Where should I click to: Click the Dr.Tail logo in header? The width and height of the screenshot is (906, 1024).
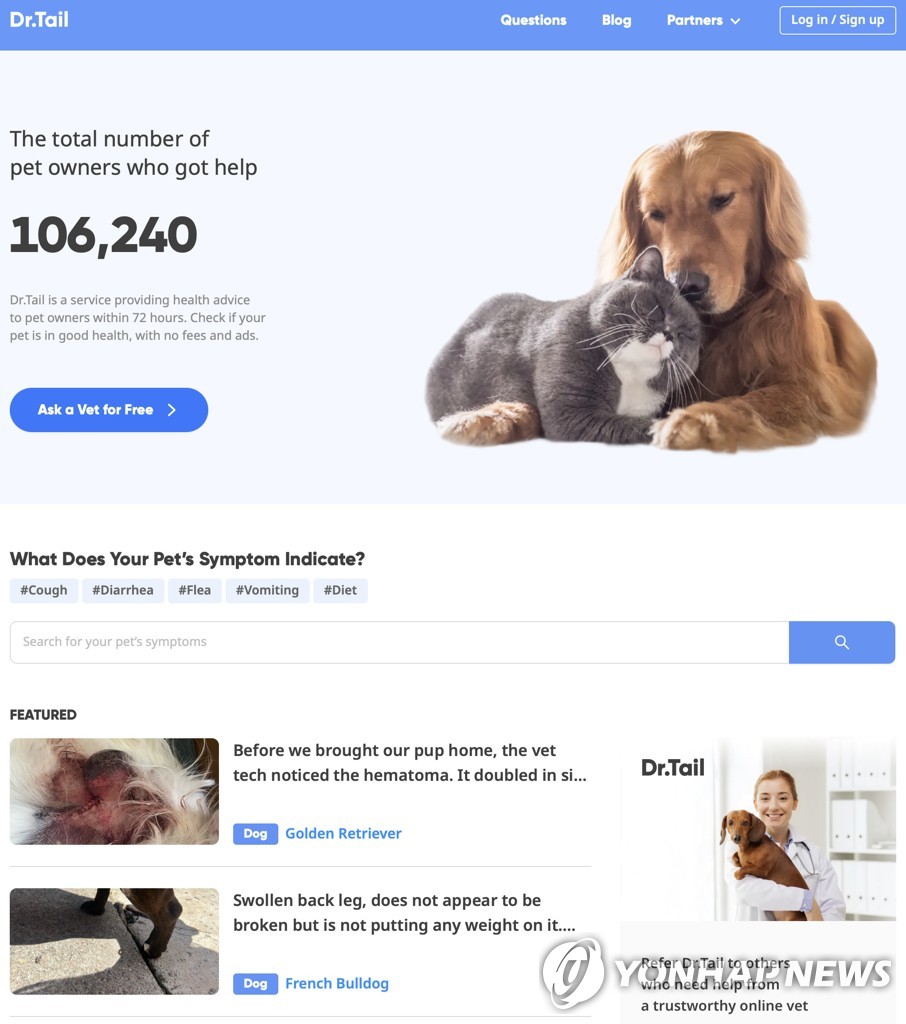[x=39, y=20]
